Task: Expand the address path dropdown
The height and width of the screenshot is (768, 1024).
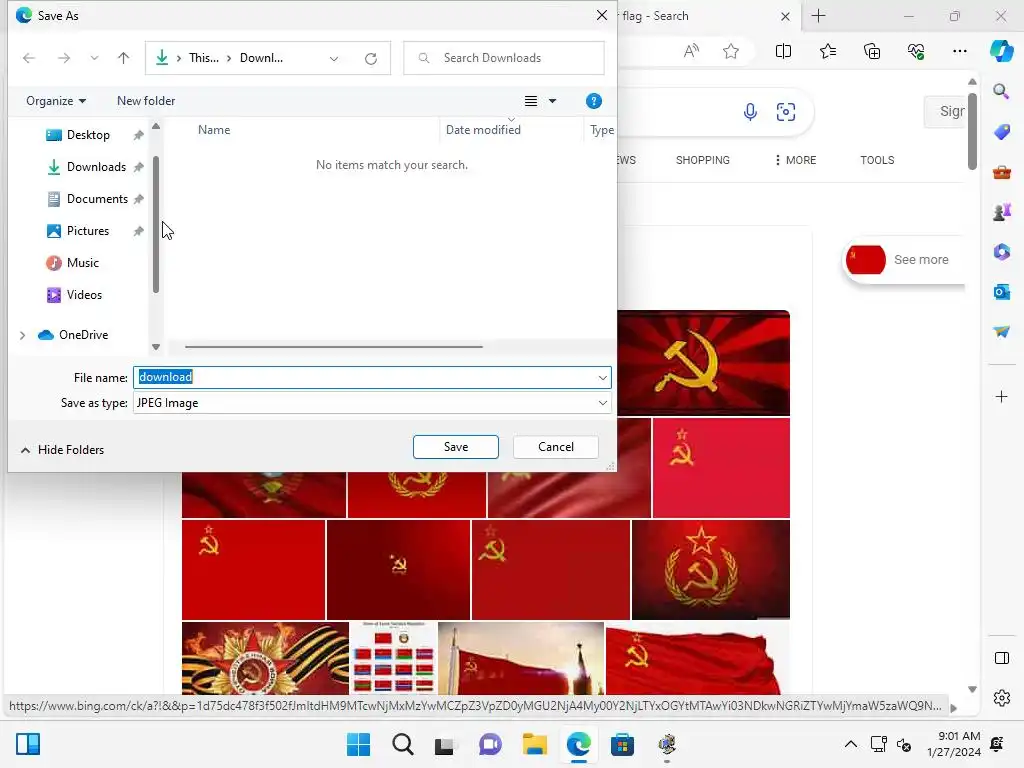Action: coord(334,59)
